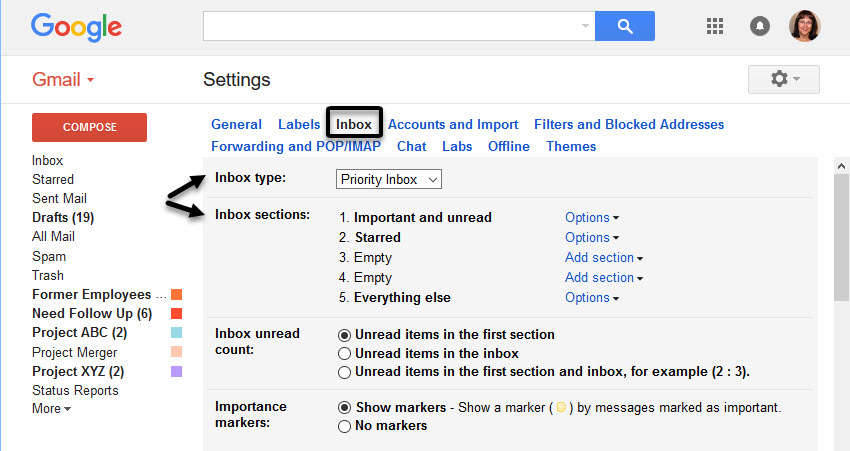Click the search box dropdown arrow
This screenshot has height=451, width=850.
(585, 25)
